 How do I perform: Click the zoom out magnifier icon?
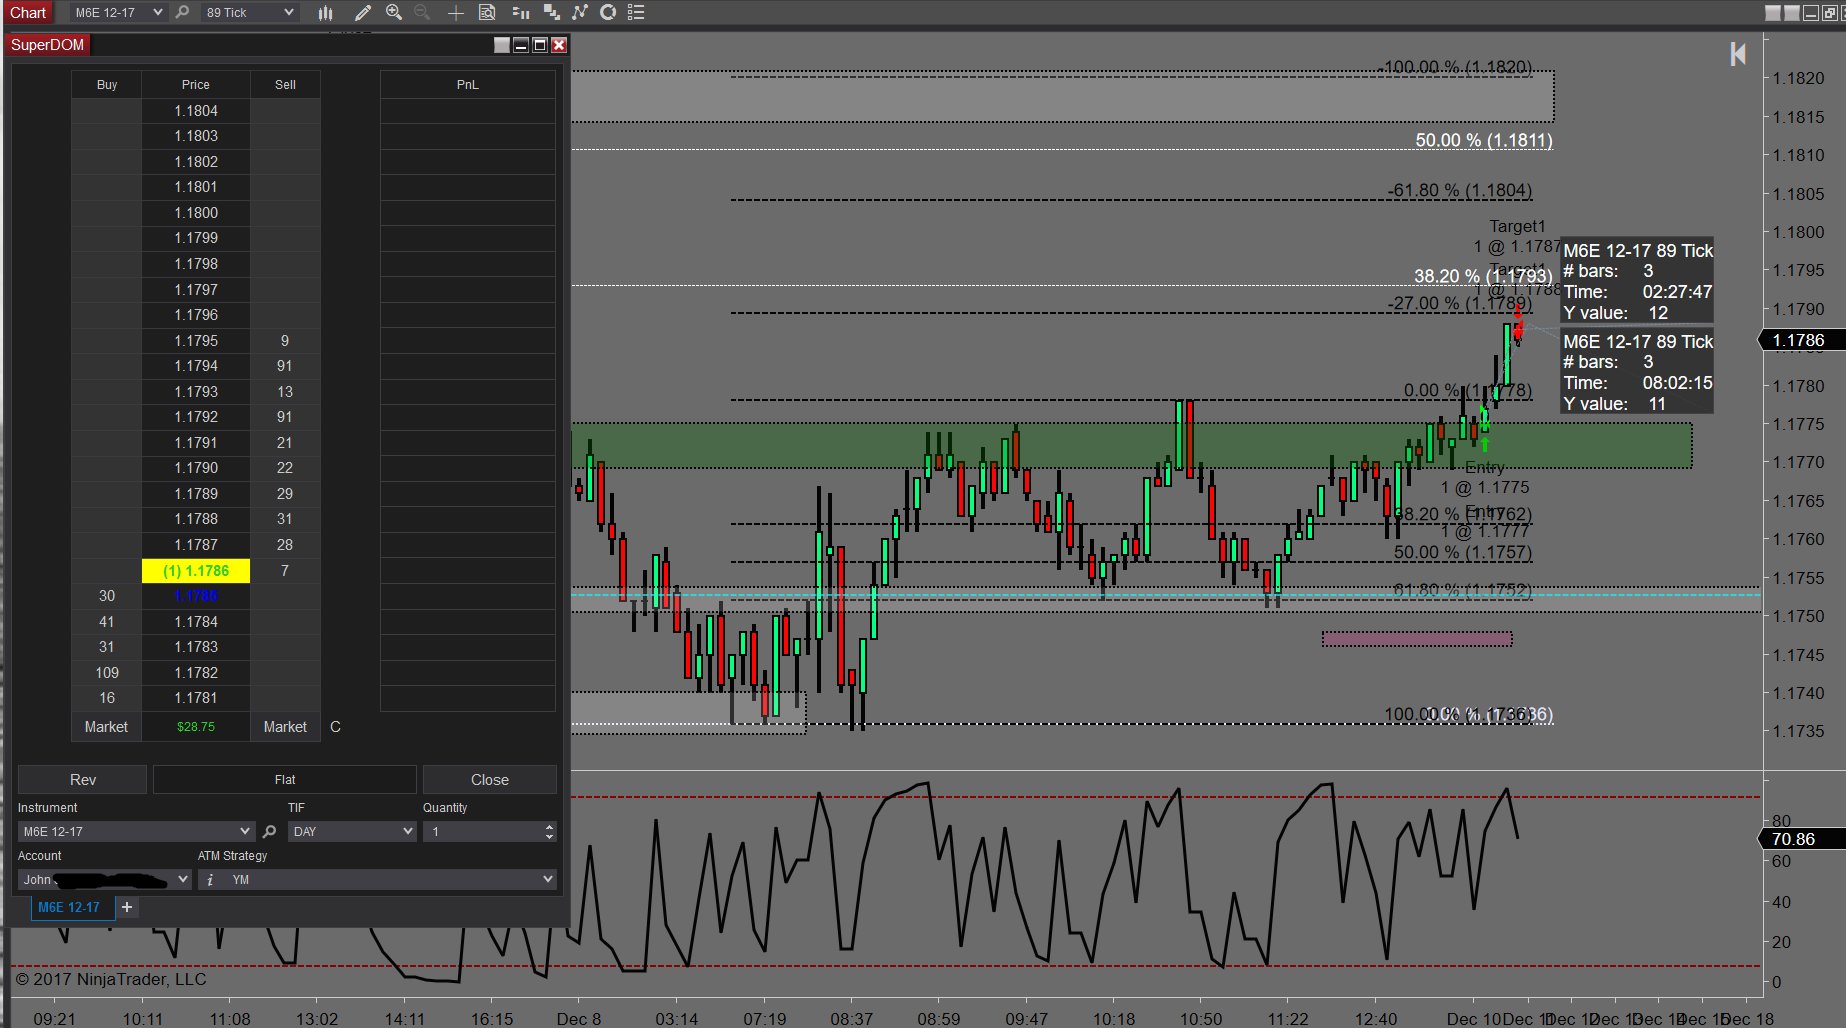point(422,13)
